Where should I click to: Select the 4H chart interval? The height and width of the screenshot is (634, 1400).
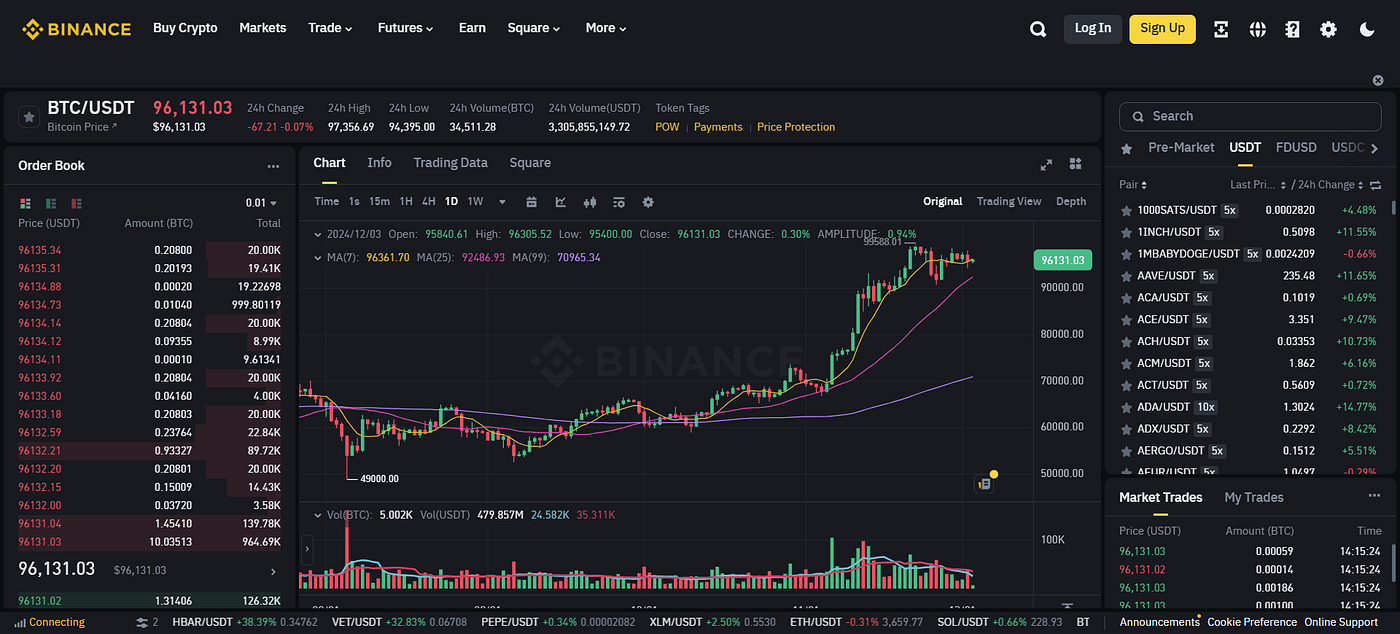tap(428, 202)
